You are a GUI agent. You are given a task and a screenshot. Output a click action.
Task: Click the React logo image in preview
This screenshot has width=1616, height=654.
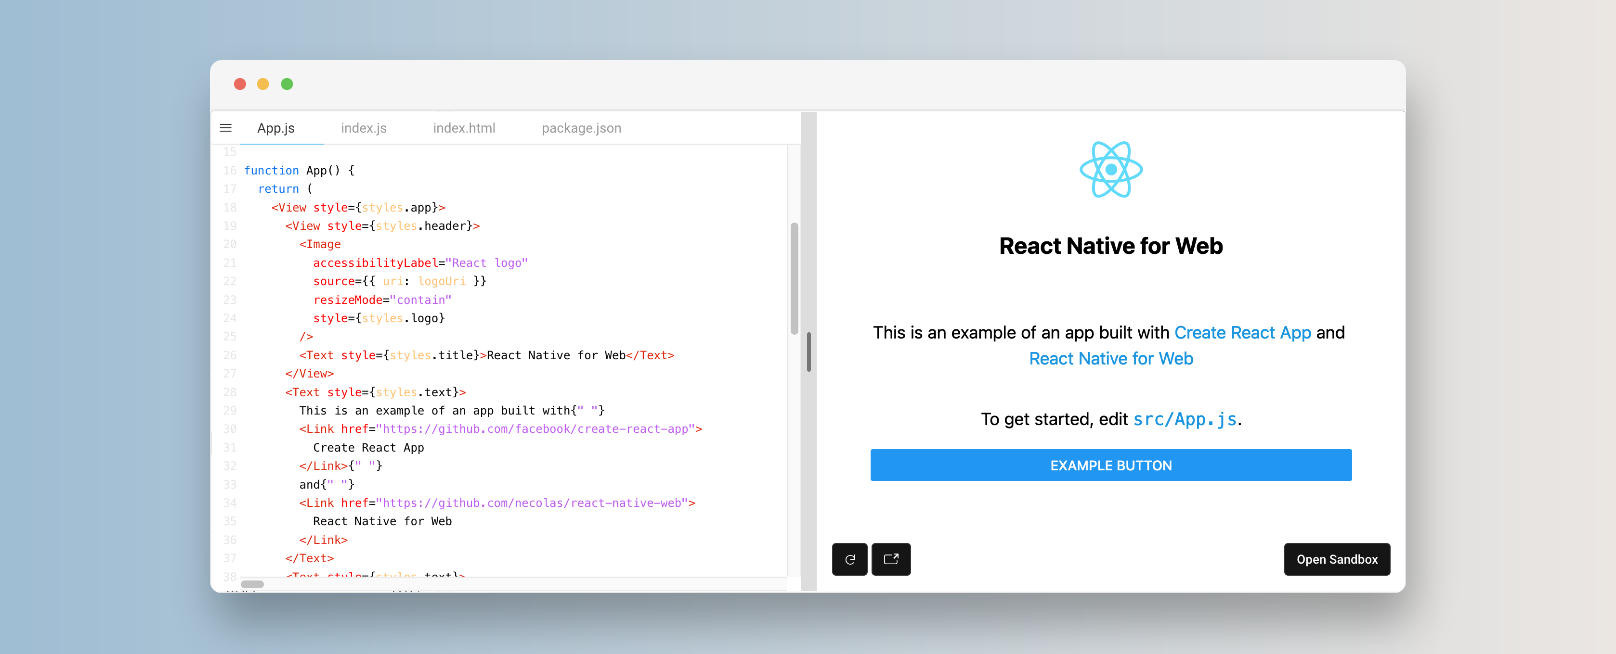tap(1111, 169)
